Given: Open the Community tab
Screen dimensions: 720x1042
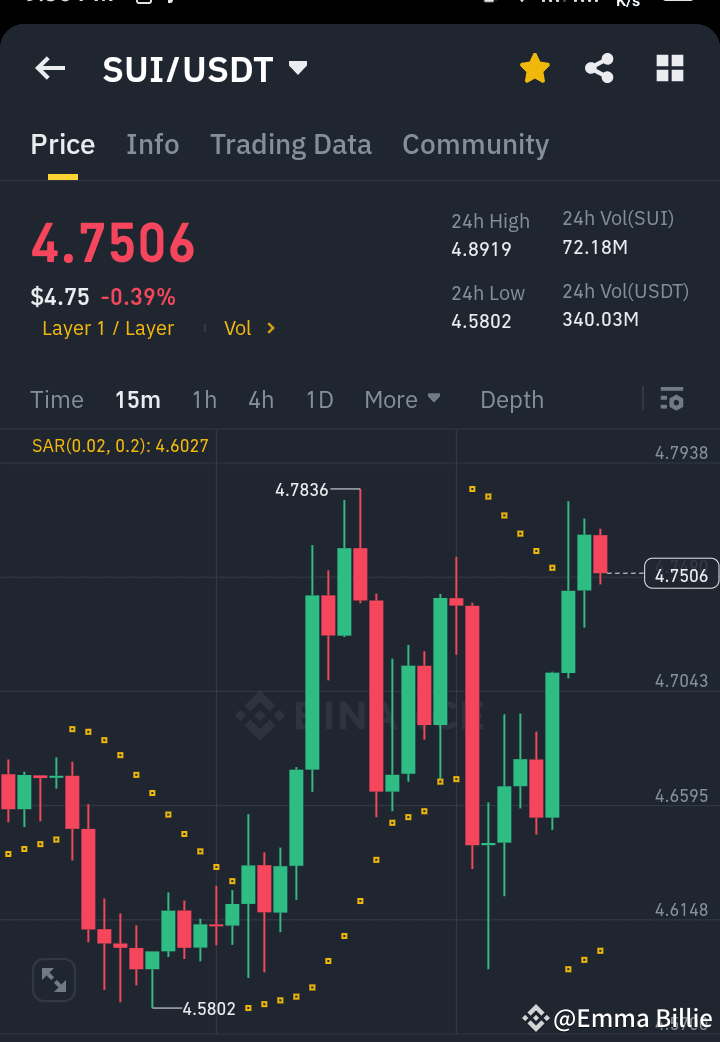Looking at the screenshot, I should point(475,144).
